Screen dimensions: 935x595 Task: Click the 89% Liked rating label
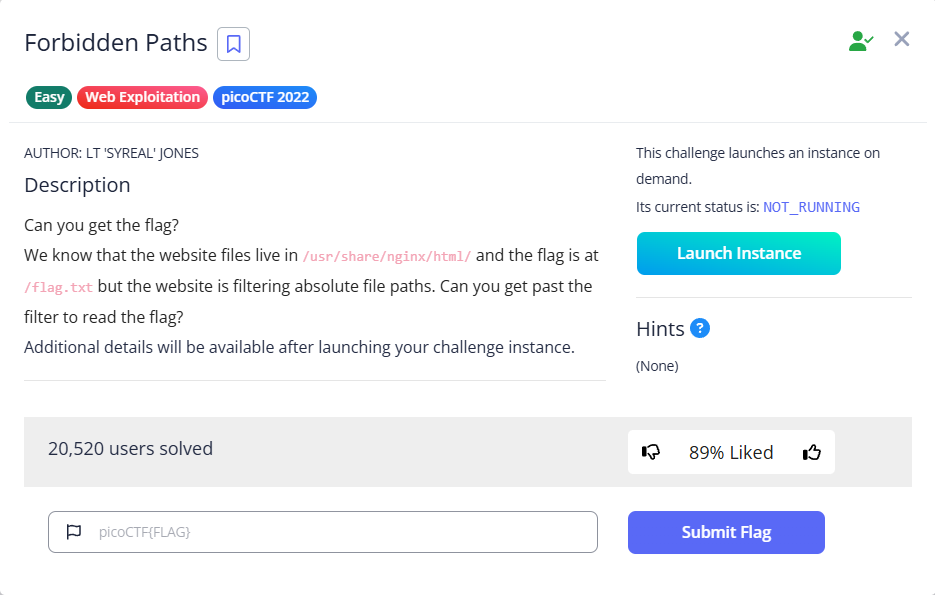pos(731,452)
